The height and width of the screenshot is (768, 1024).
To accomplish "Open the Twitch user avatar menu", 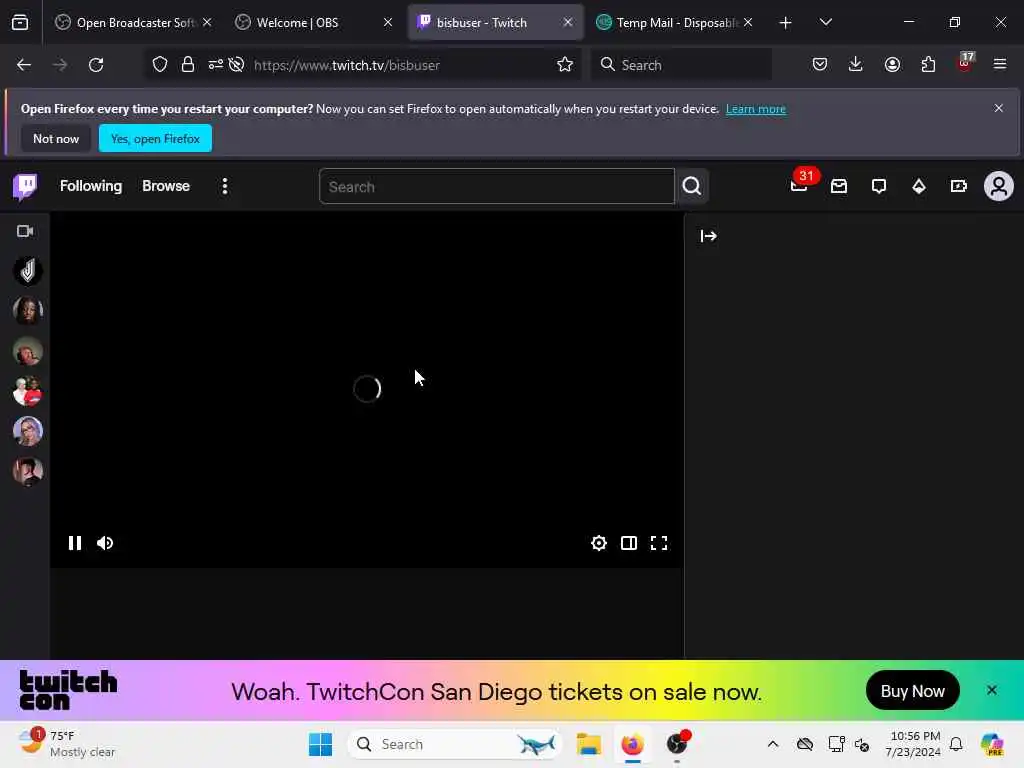I will tap(999, 187).
